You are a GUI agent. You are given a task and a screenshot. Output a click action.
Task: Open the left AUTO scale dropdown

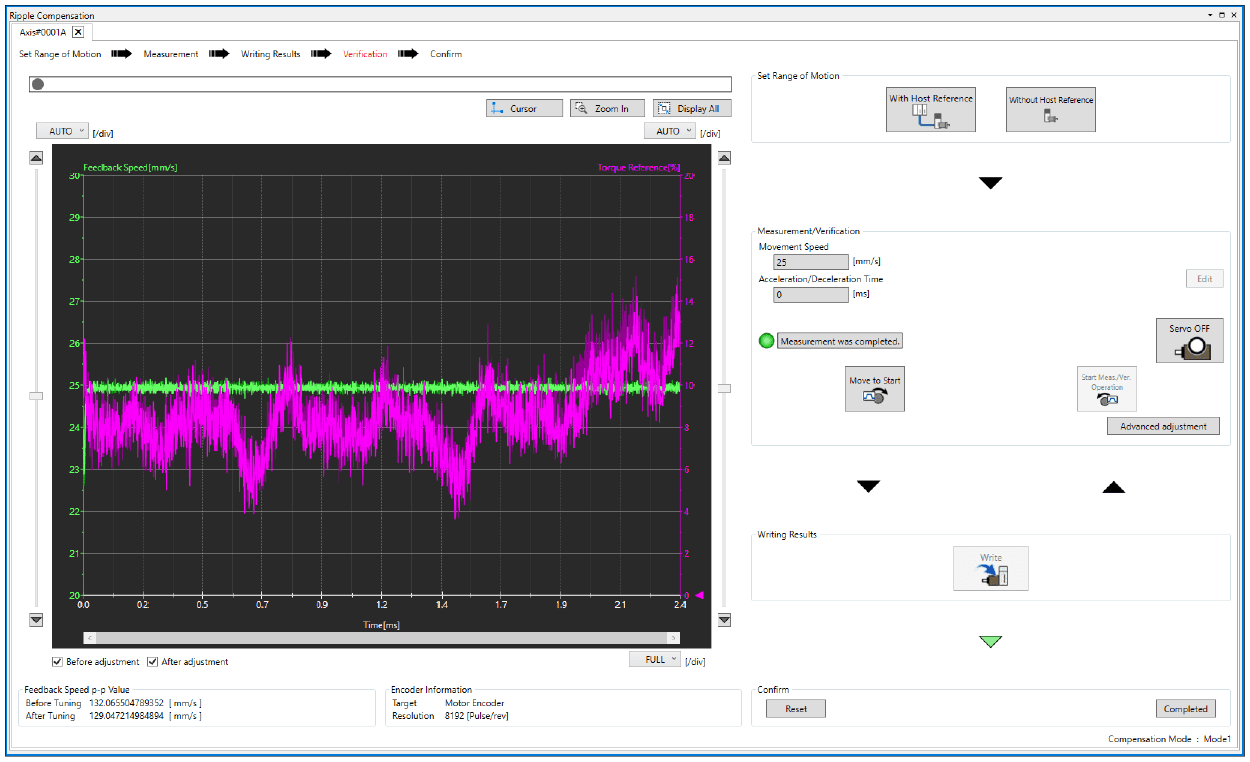[62, 131]
